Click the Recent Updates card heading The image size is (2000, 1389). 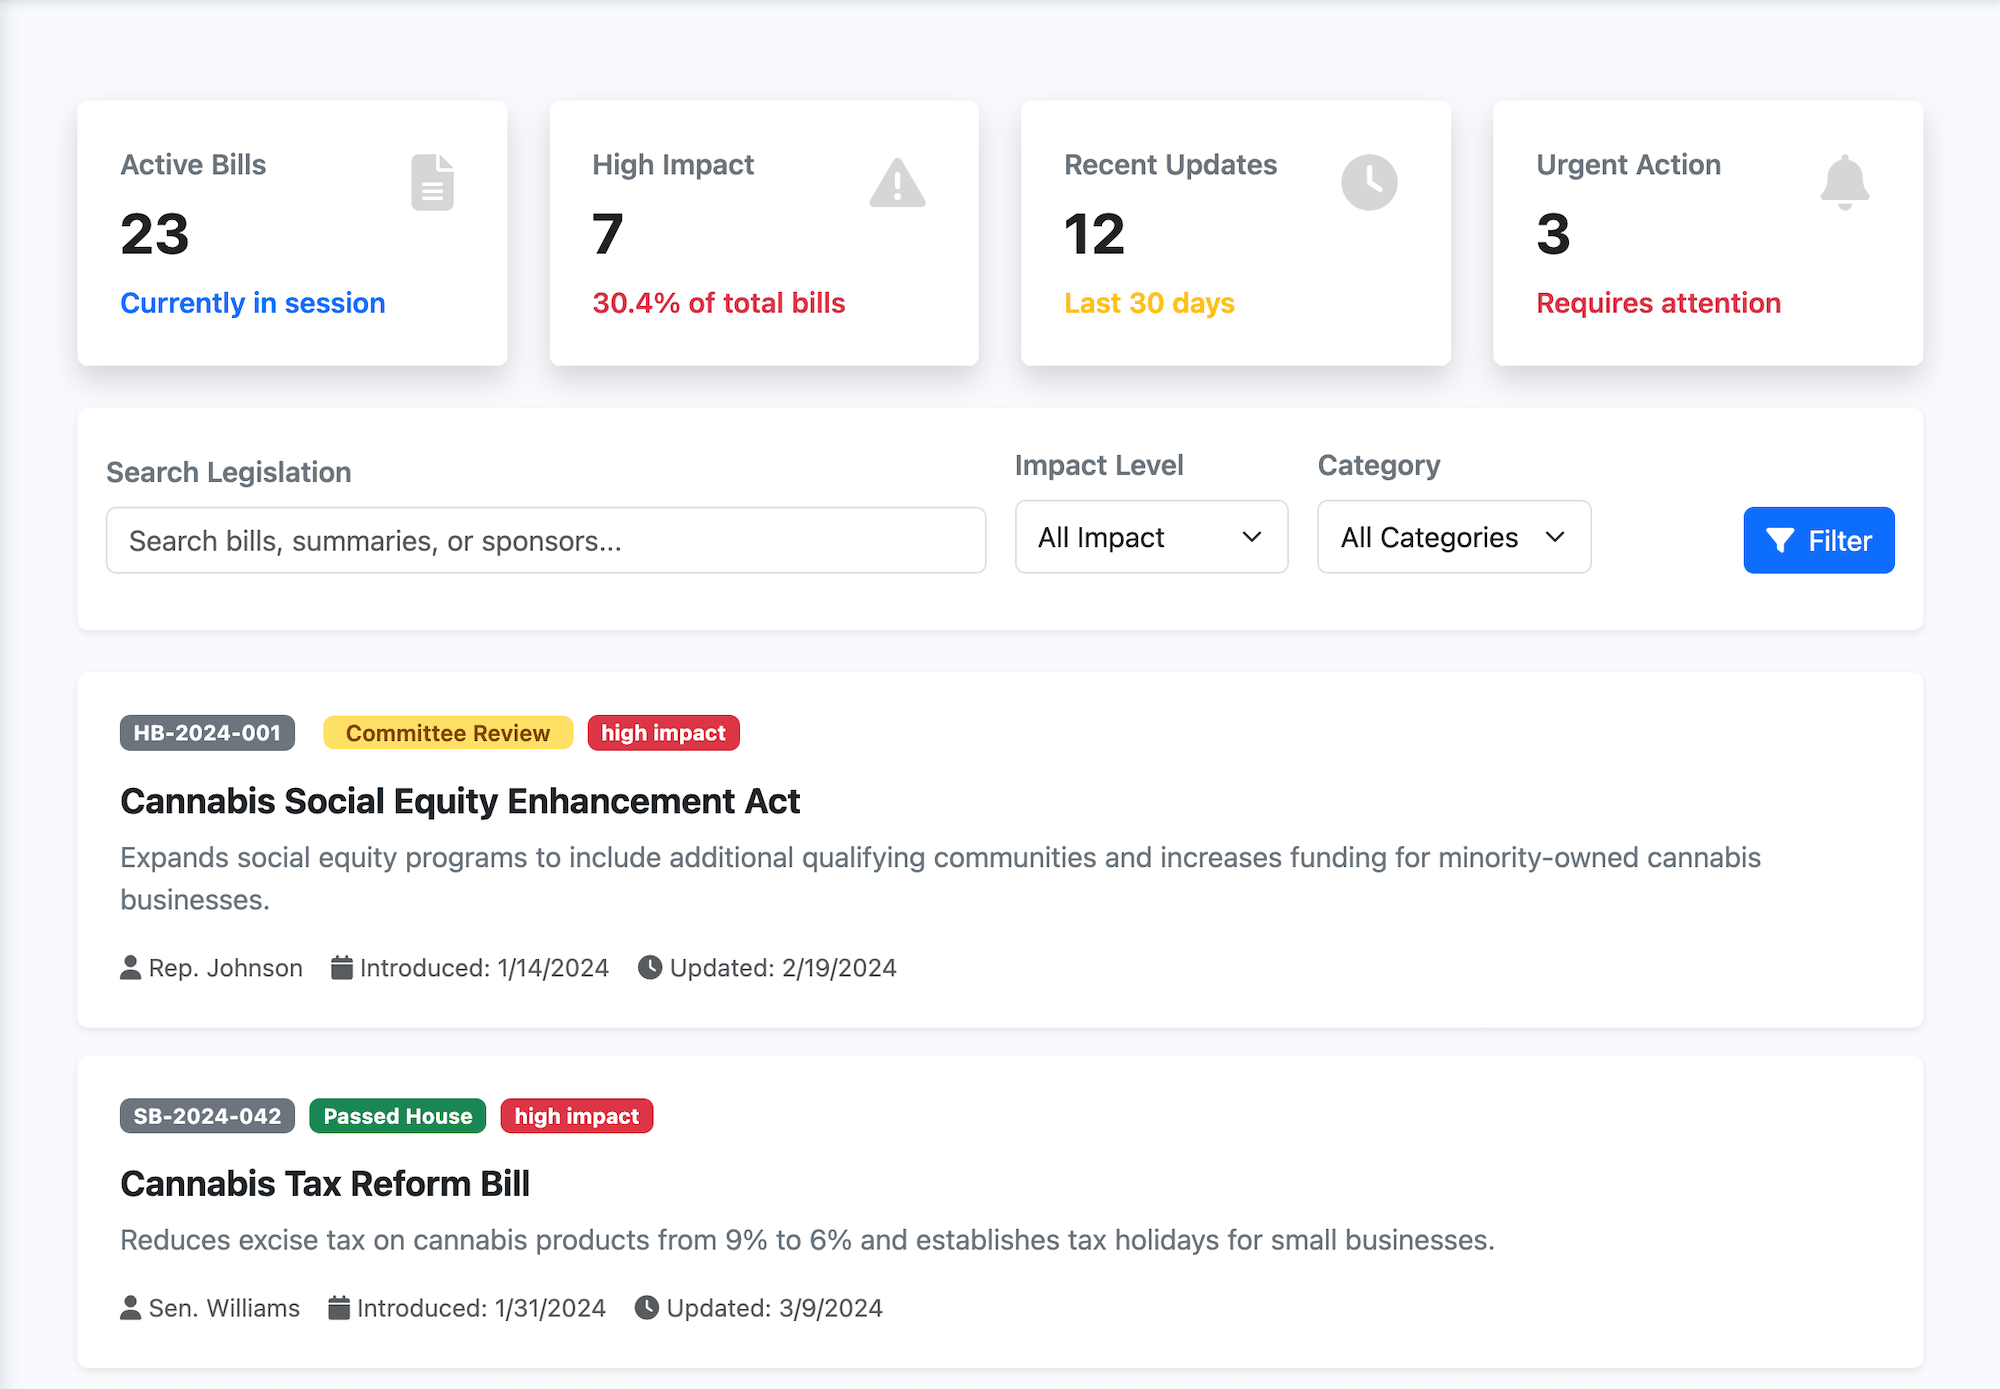point(1171,164)
